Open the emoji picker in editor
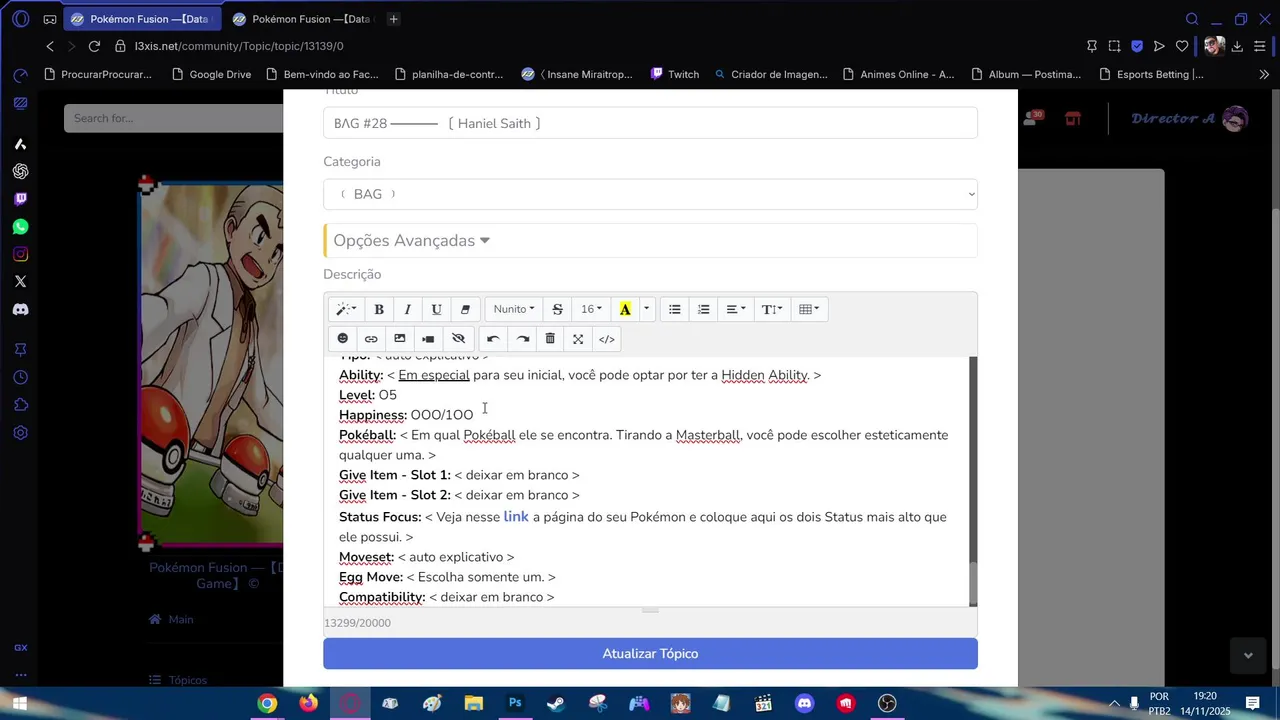This screenshot has width=1280, height=720. coord(343,339)
